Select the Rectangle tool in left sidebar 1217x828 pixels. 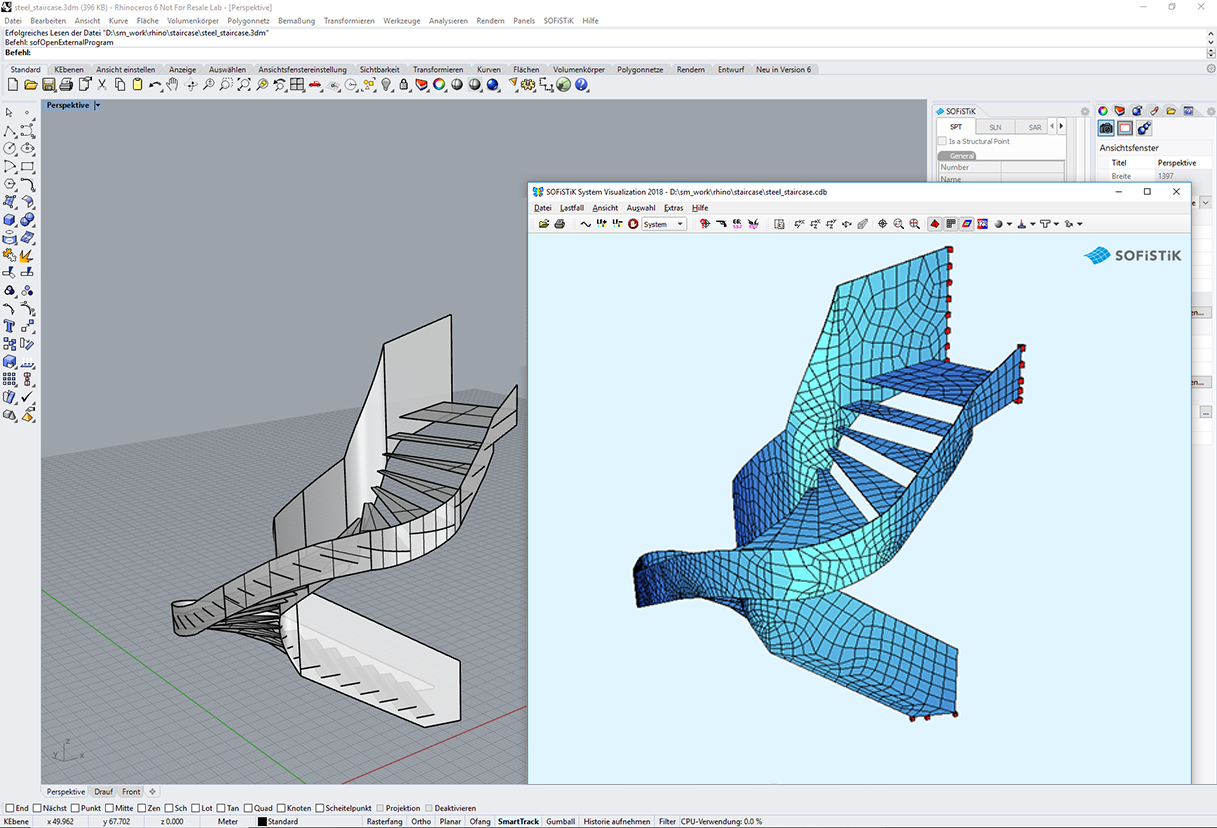27,166
